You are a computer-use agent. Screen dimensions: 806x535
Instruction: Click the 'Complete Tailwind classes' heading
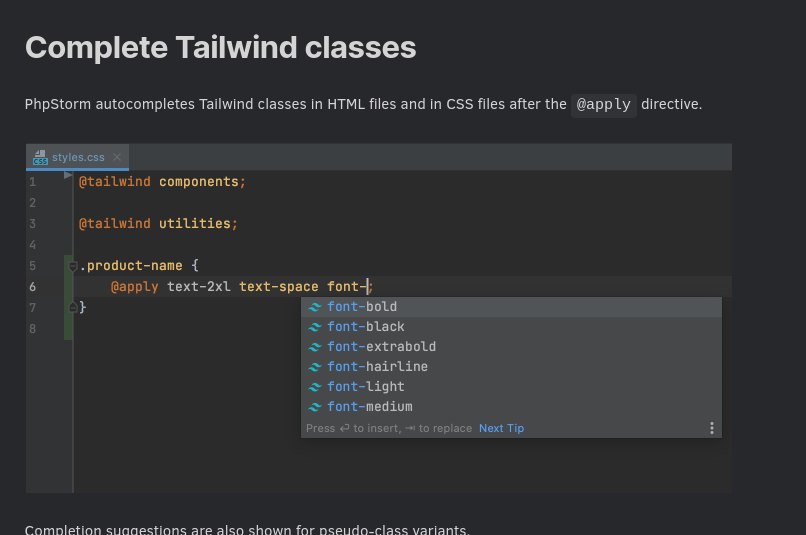221,48
